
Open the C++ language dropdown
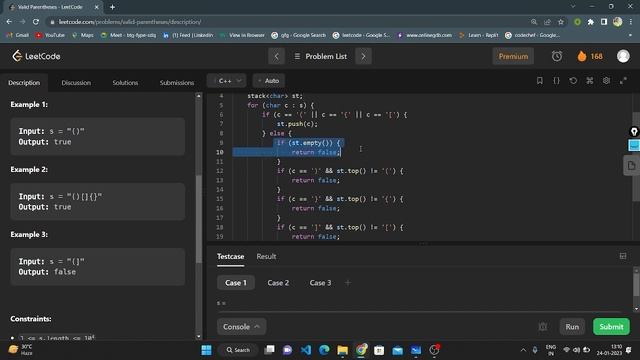[x=227, y=81]
